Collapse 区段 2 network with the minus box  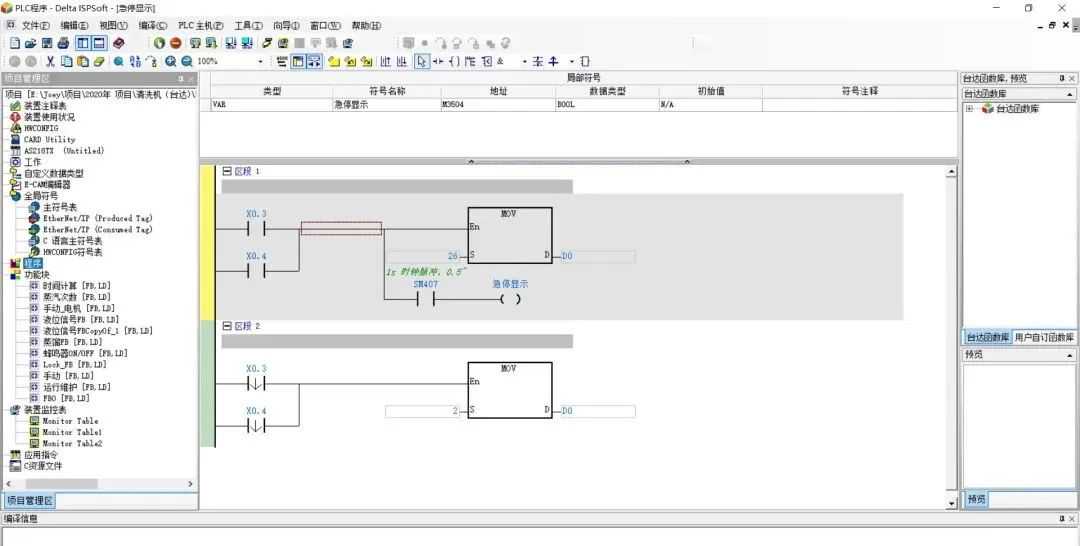click(227, 326)
